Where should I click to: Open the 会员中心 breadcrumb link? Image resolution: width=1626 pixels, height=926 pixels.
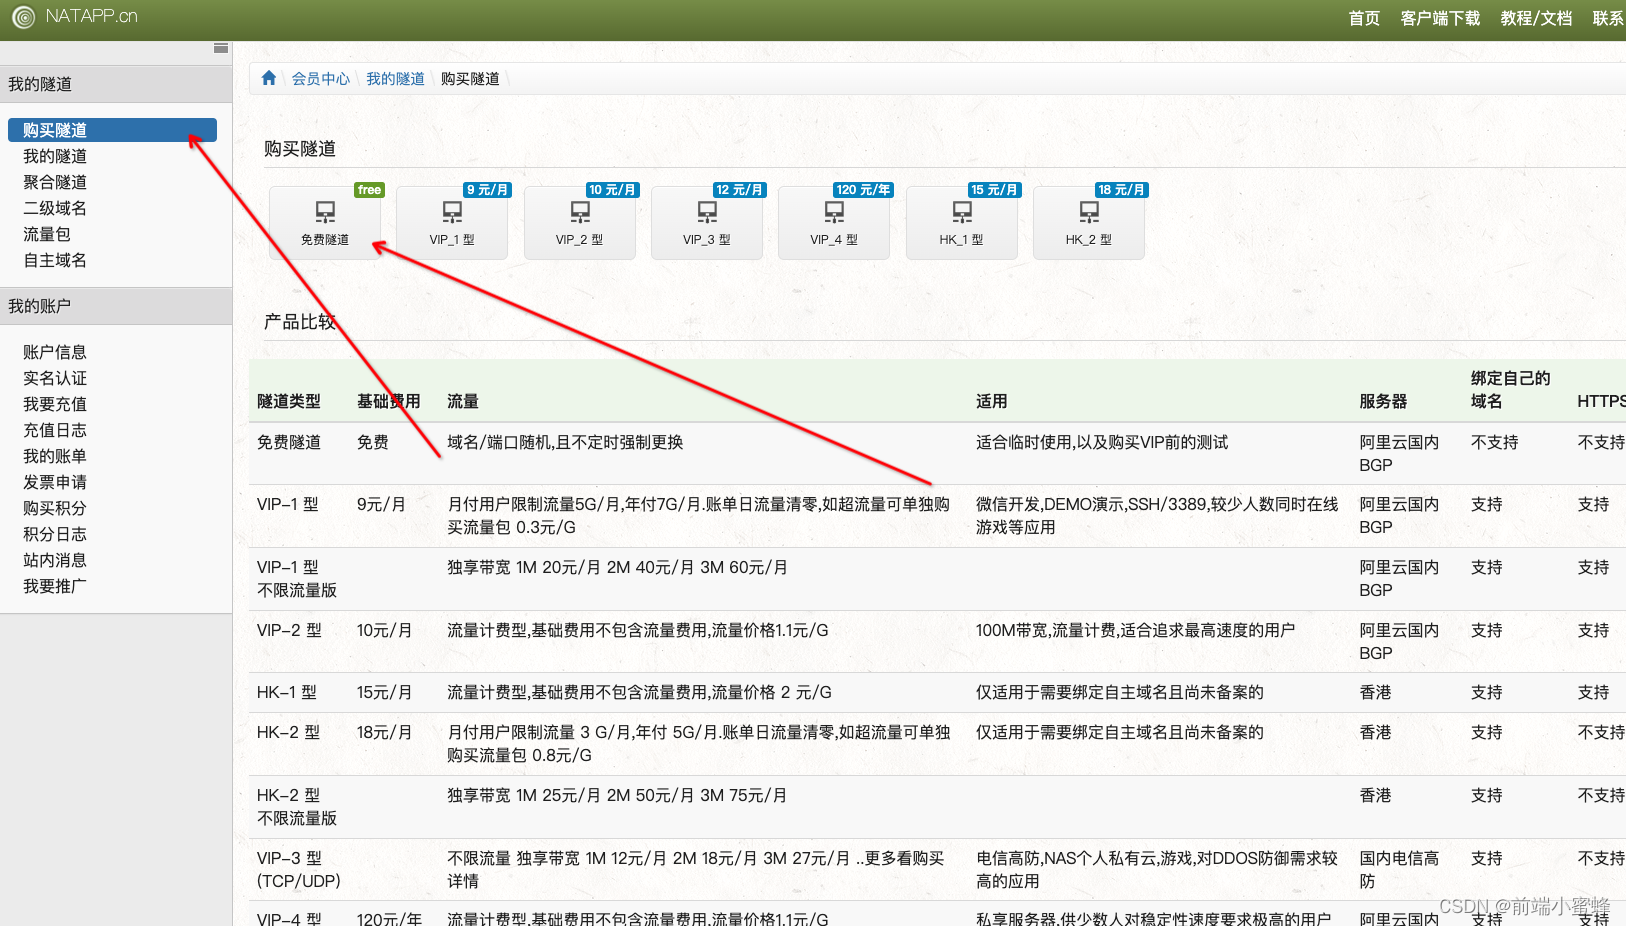click(321, 78)
